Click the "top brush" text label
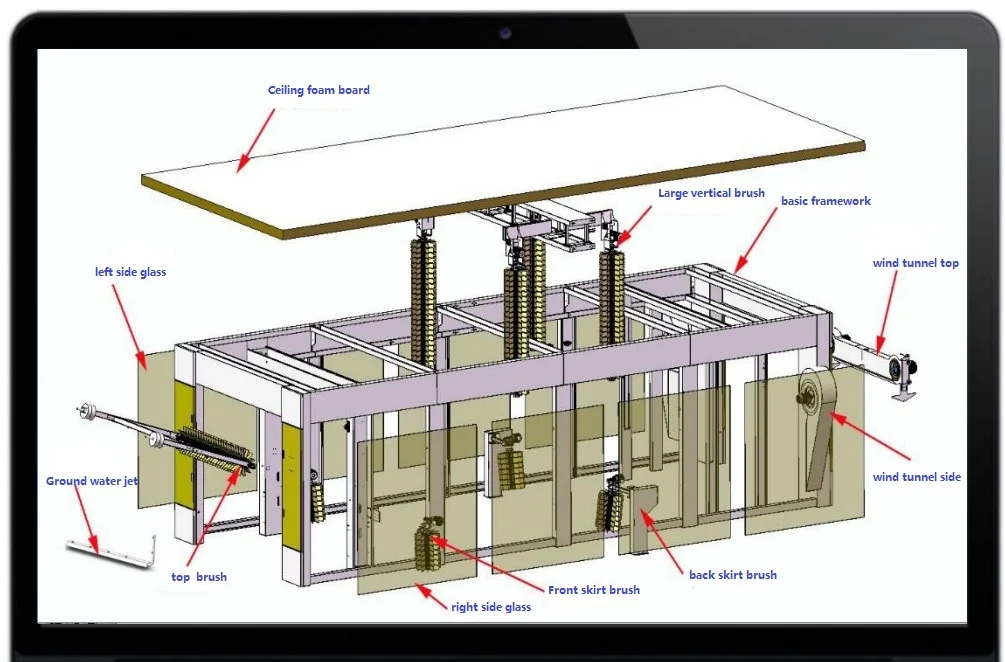The image size is (1005, 662). 199,577
